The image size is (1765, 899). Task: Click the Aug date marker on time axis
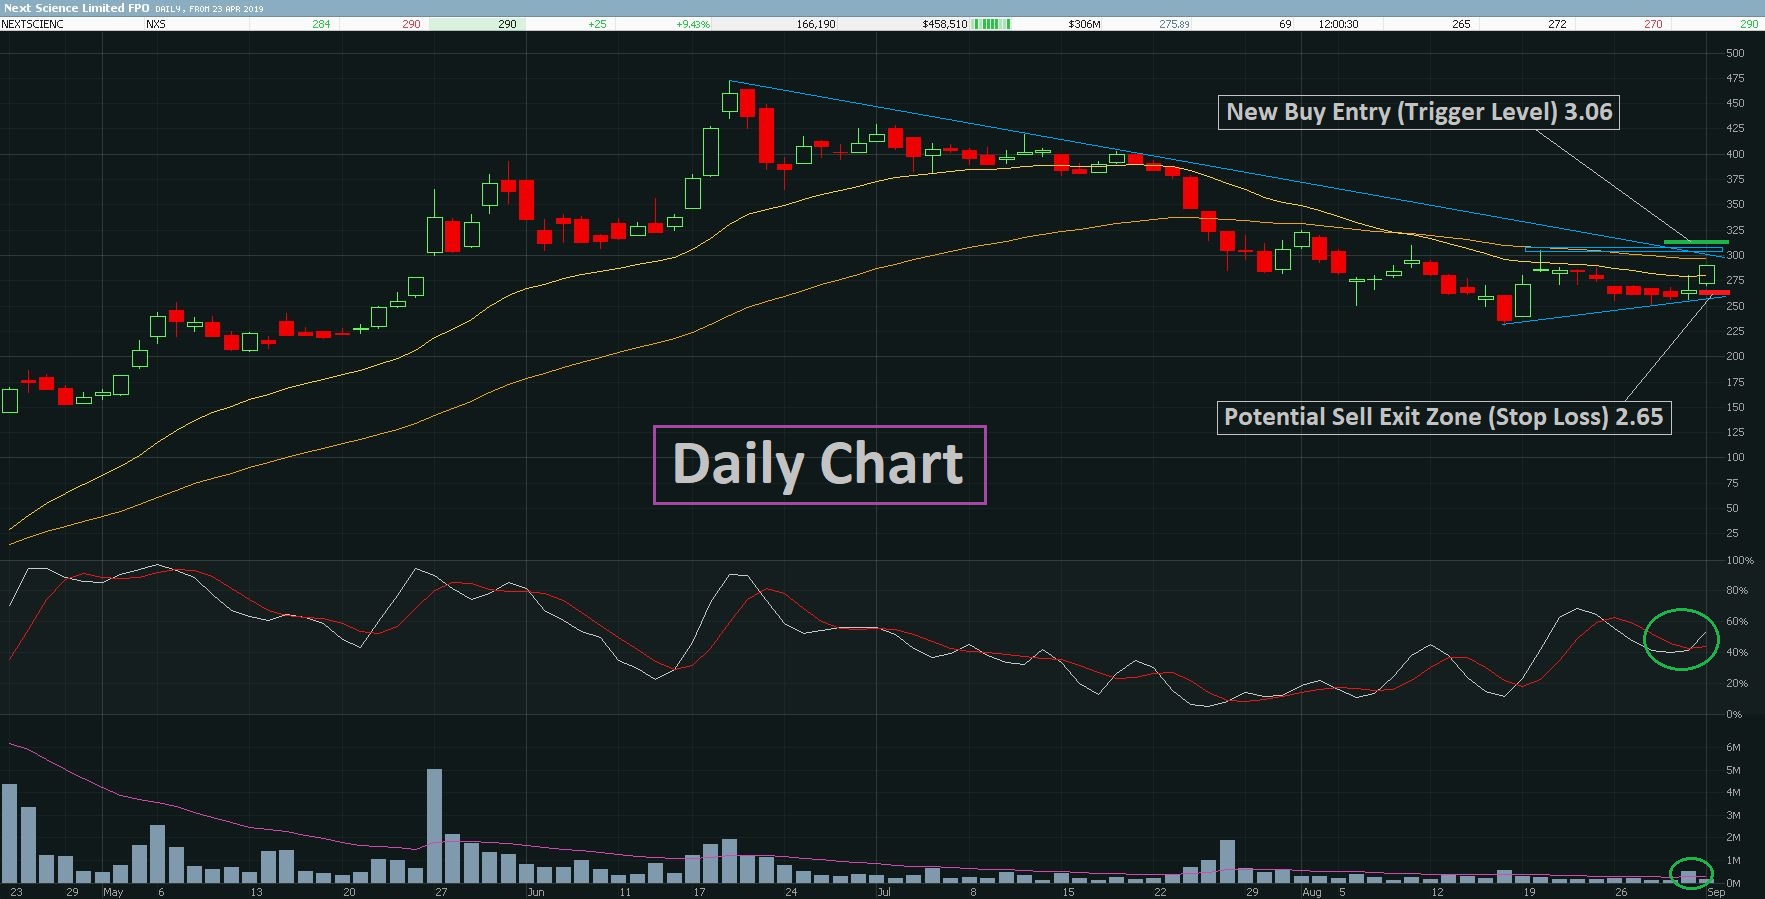point(1311,892)
